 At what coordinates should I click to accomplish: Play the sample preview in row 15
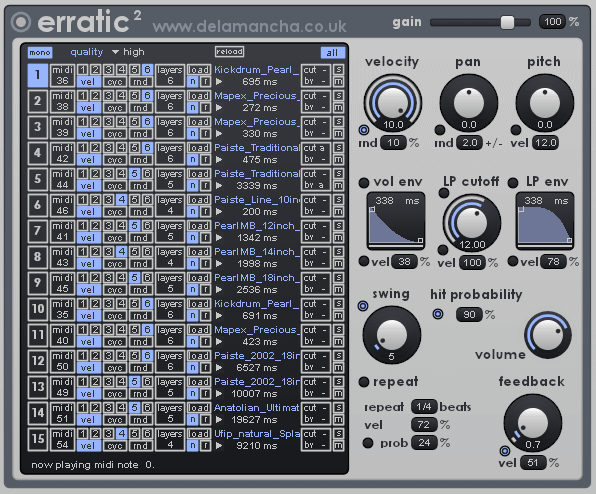coord(219,445)
